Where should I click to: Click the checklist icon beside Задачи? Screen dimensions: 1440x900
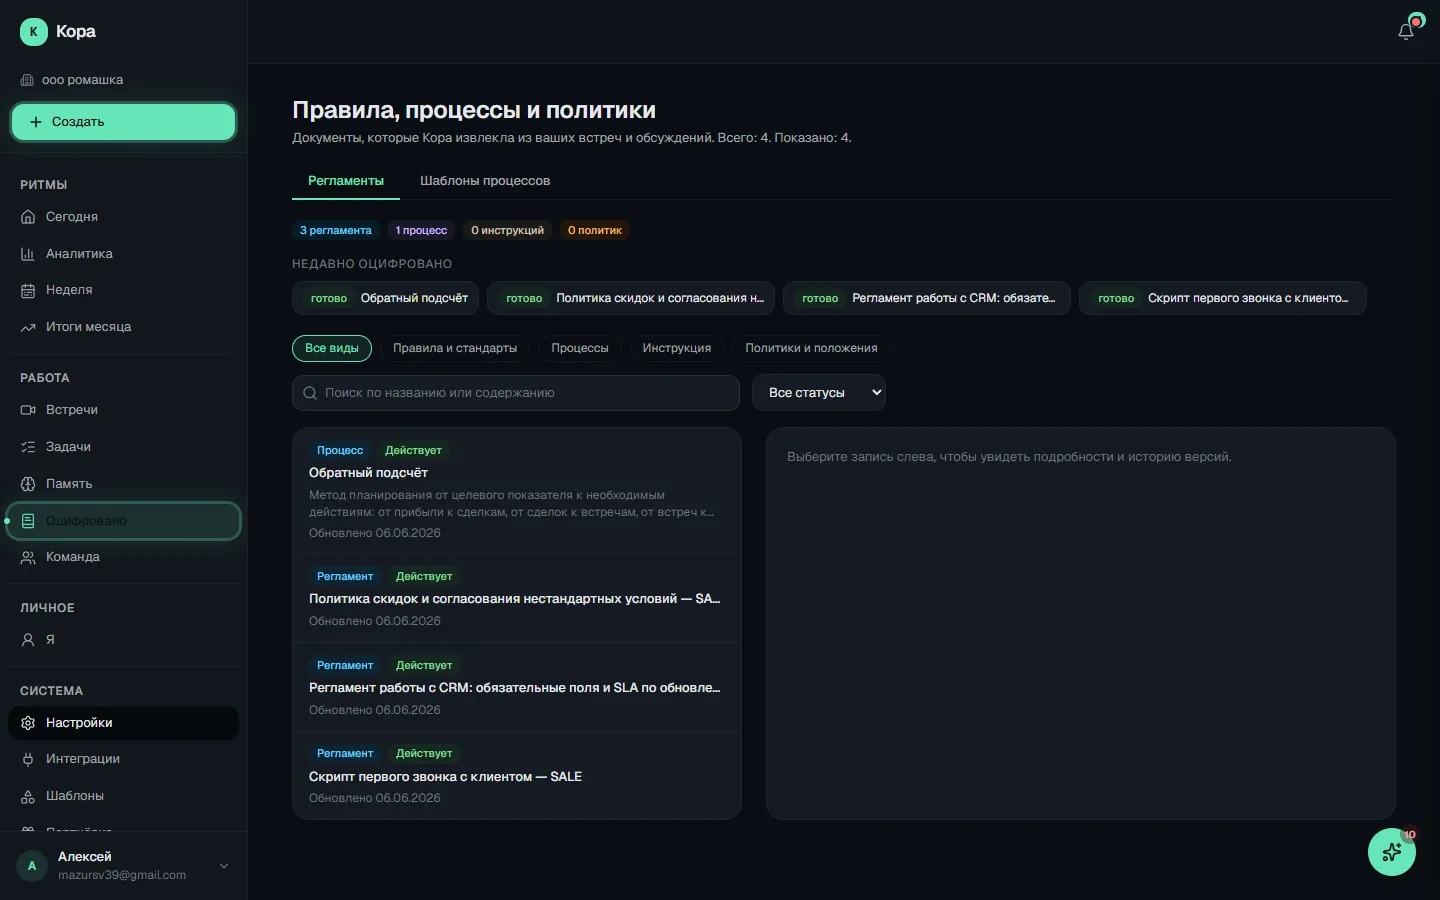pyautogui.click(x=28, y=447)
